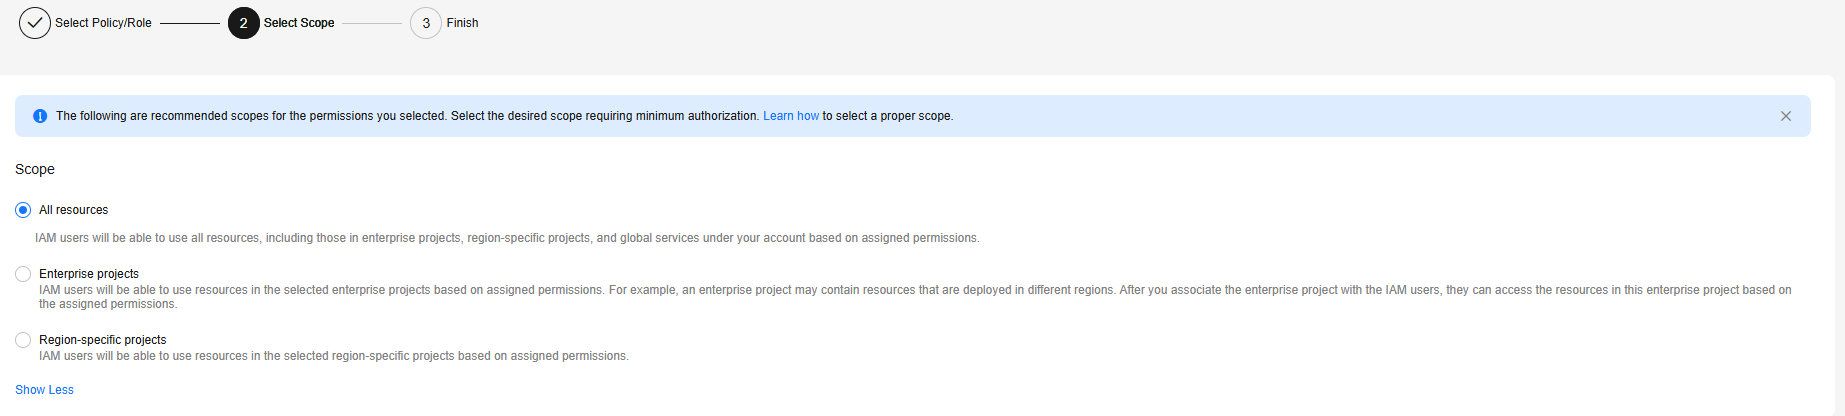Click the Region-specific projects option label

(x=102, y=340)
